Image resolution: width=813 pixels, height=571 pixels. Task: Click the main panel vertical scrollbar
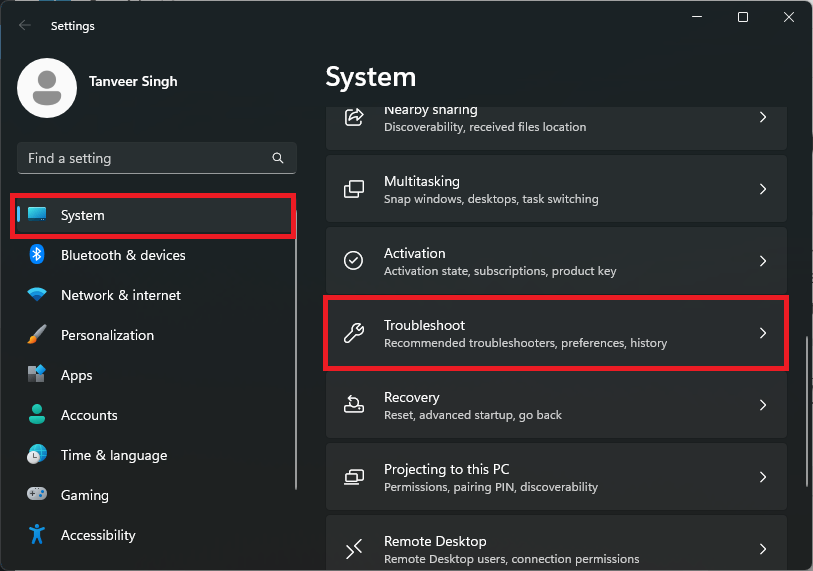pyautogui.click(x=807, y=411)
